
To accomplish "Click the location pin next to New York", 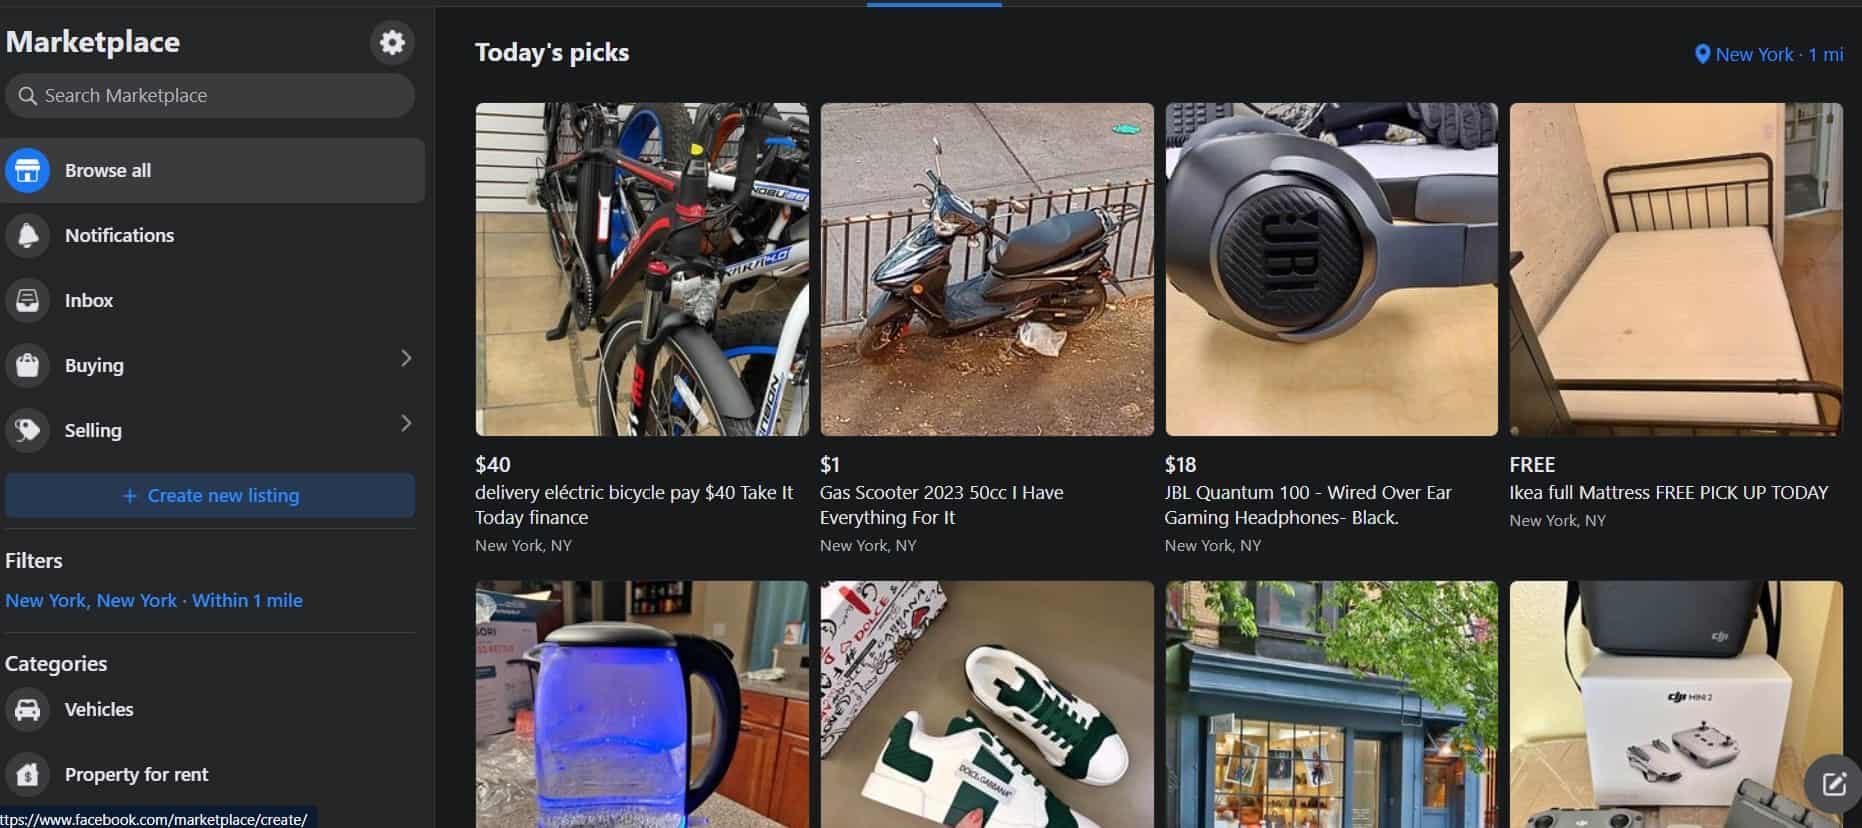I will point(1702,54).
